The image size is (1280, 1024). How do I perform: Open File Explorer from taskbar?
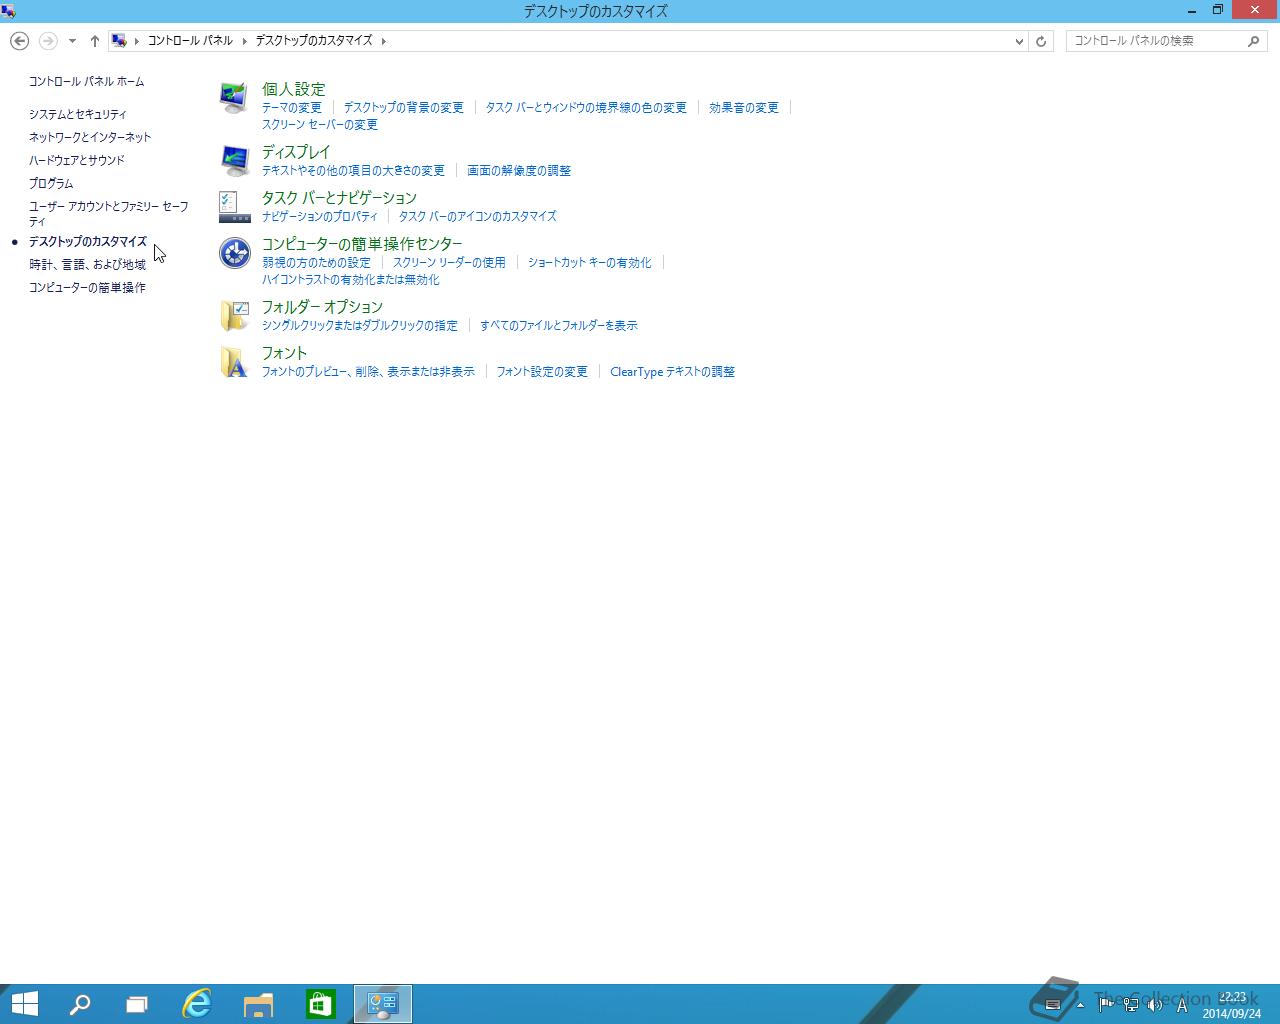click(x=259, y=1004)
